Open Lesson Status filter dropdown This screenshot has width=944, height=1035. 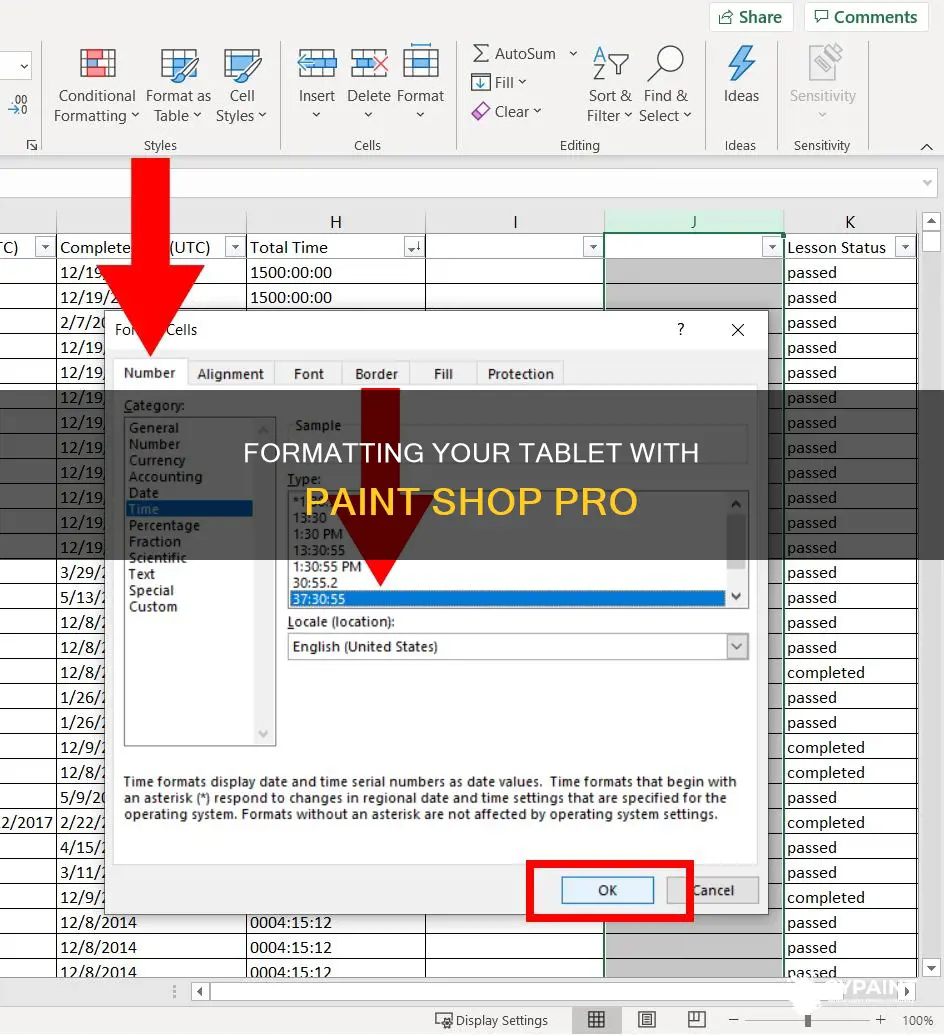[x=906, y=248]
